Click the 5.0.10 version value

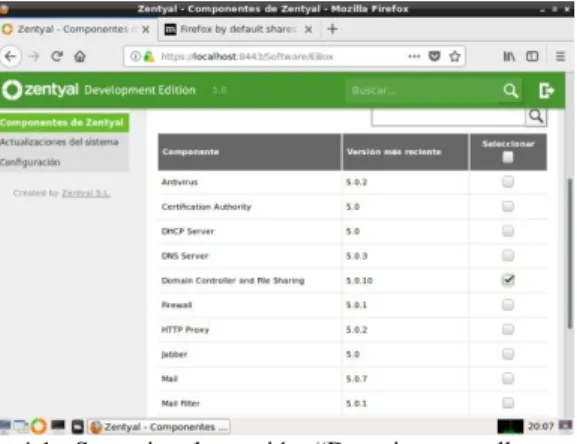tap(359, 281)
